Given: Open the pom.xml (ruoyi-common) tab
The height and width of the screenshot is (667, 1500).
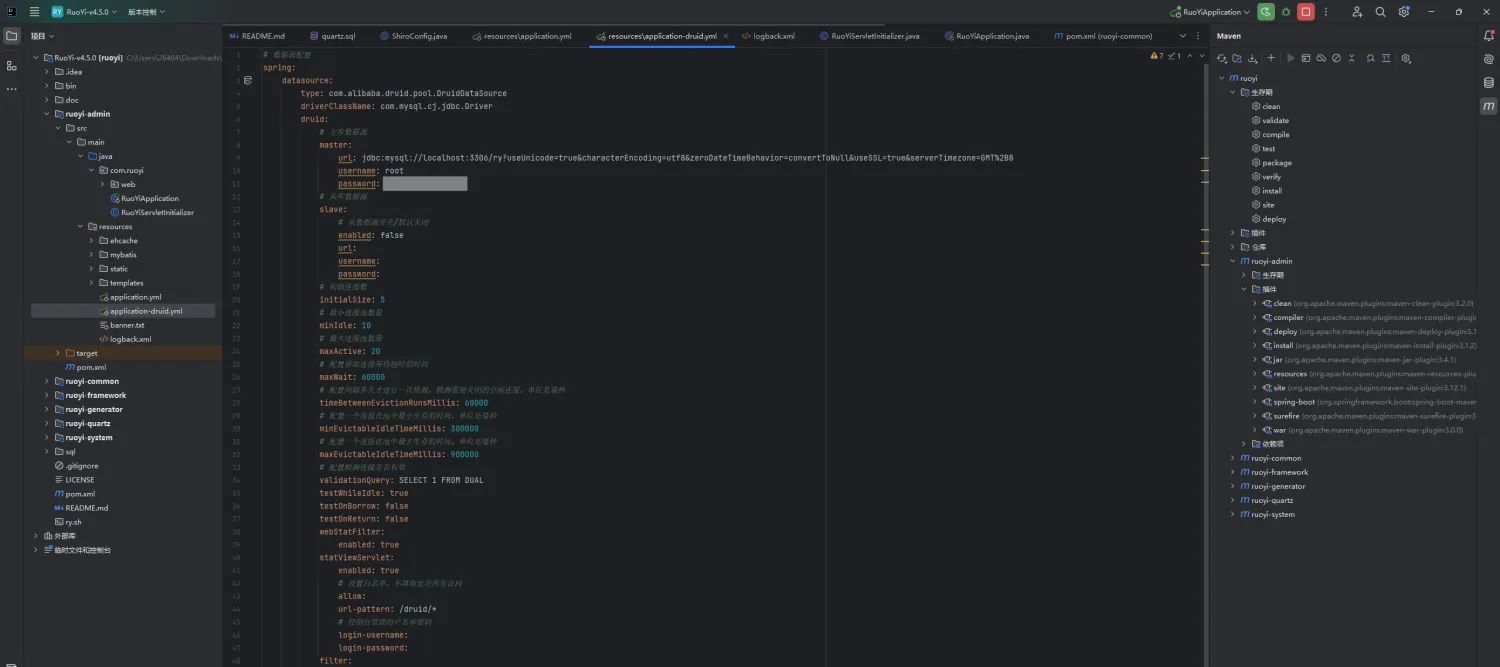Looking at the screenshot, I should pyautogui.click(x=1102, y=36).
